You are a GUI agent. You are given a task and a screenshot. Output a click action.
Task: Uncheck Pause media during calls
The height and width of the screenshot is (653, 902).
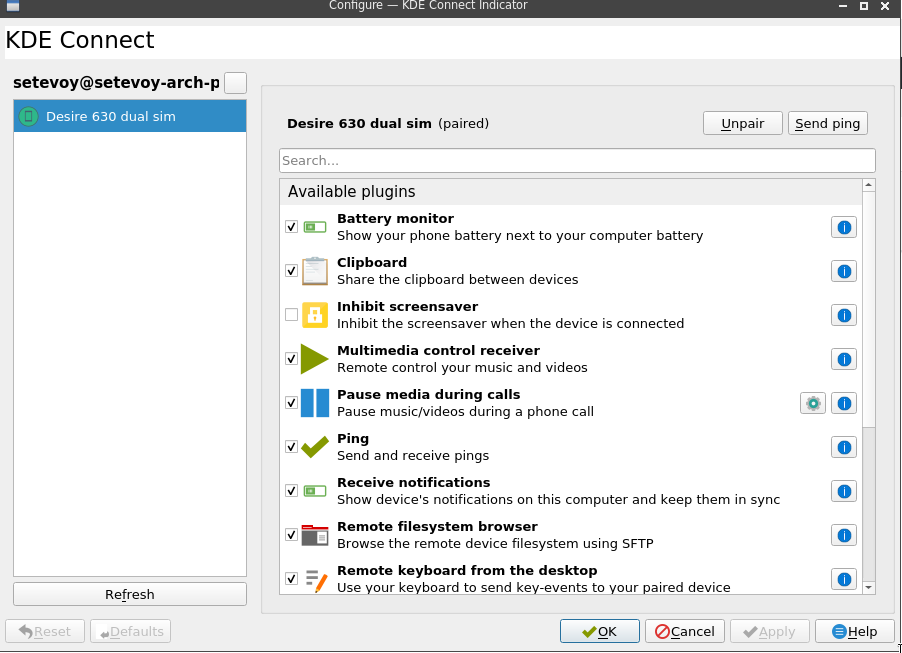point(291,403)
